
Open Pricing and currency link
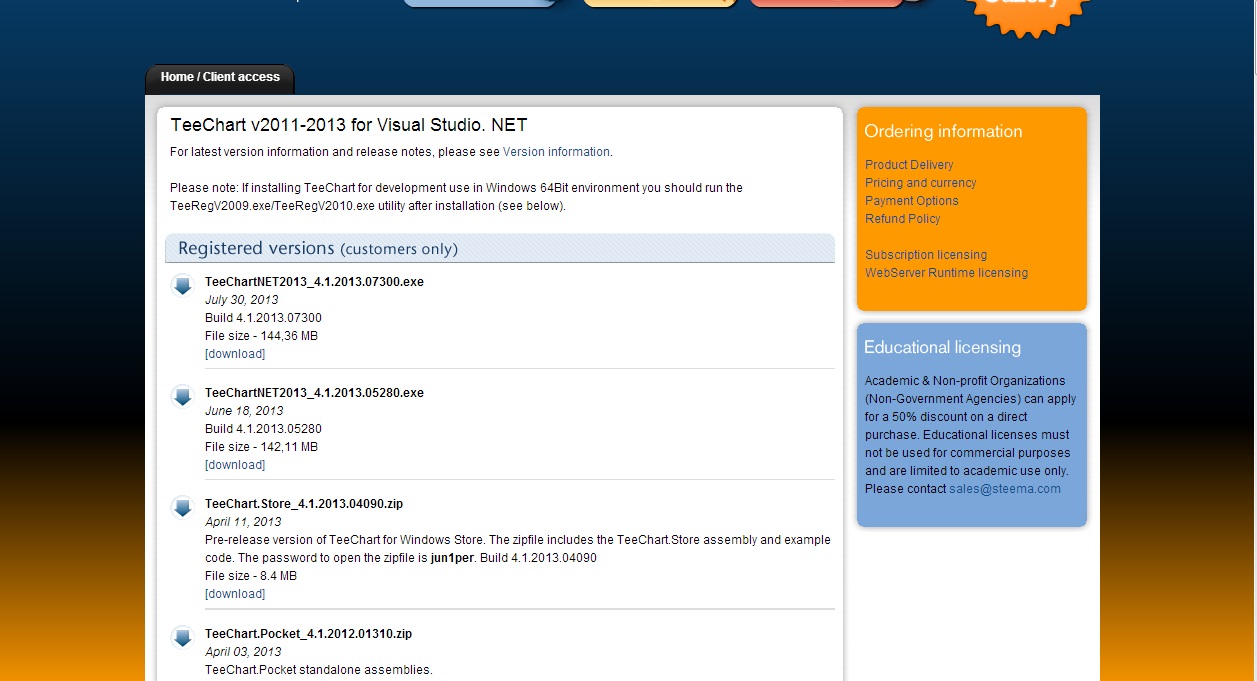pos(921,183)
